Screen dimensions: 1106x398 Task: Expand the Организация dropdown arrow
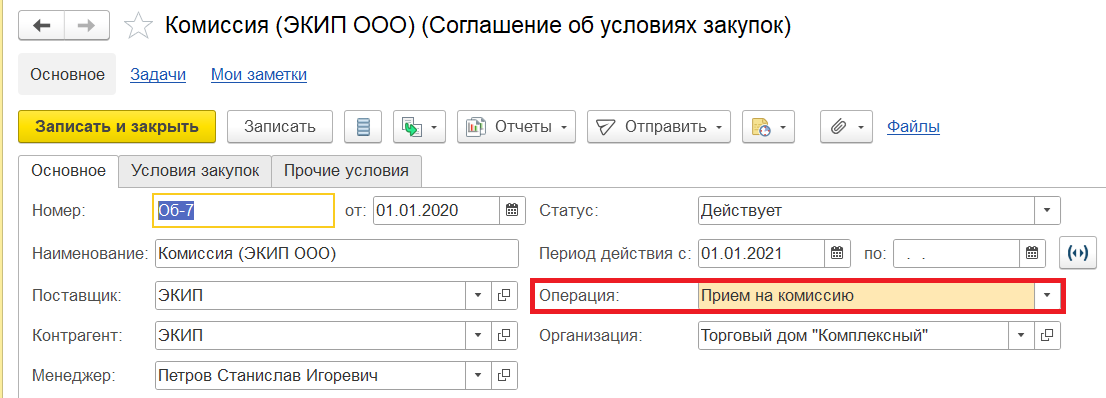click(x=1021, y=336)
